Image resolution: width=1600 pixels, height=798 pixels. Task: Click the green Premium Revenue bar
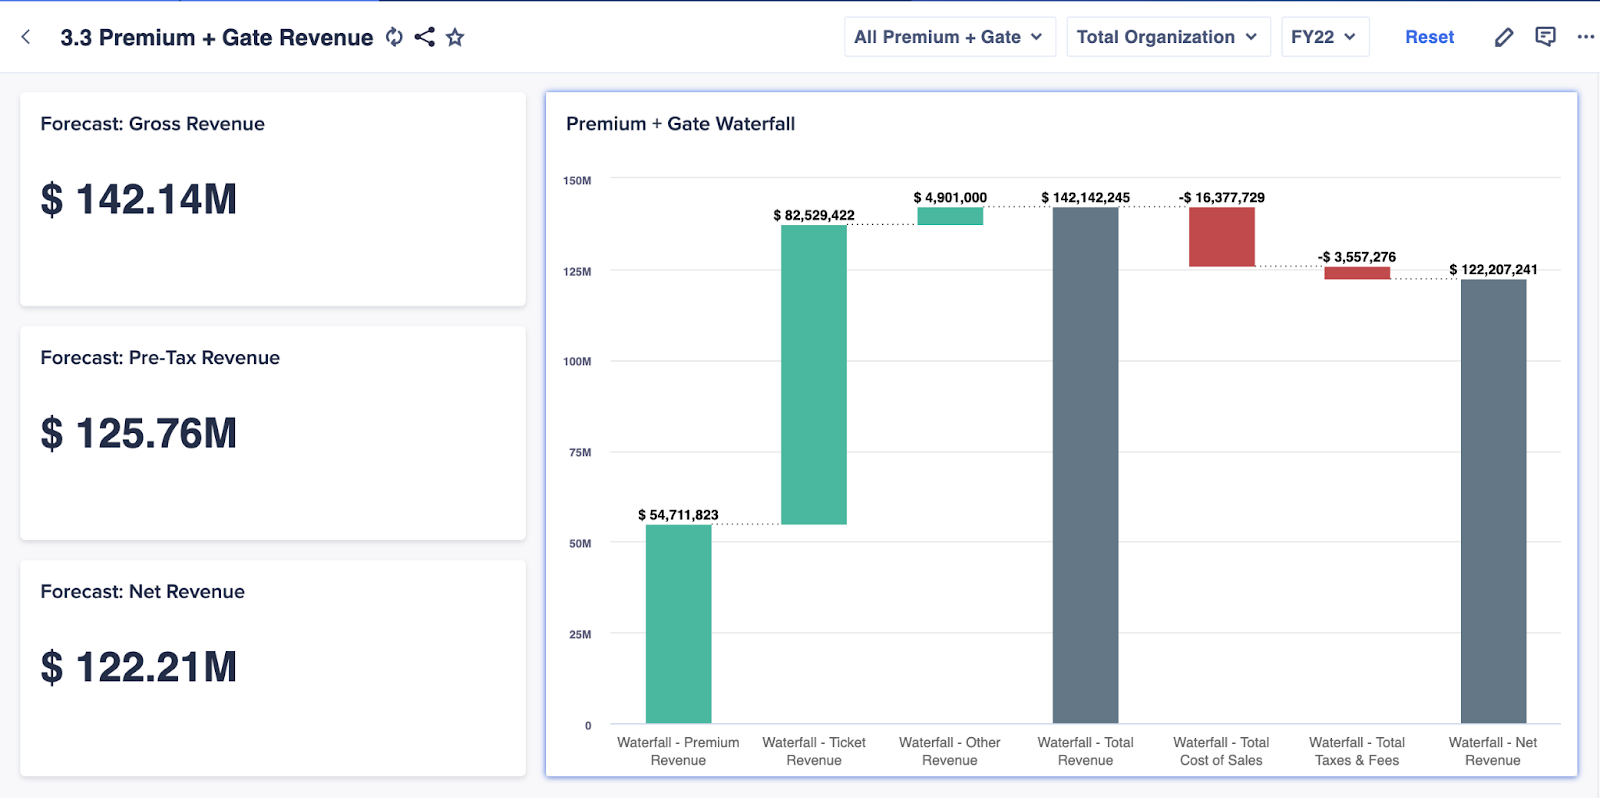point(678,623)
